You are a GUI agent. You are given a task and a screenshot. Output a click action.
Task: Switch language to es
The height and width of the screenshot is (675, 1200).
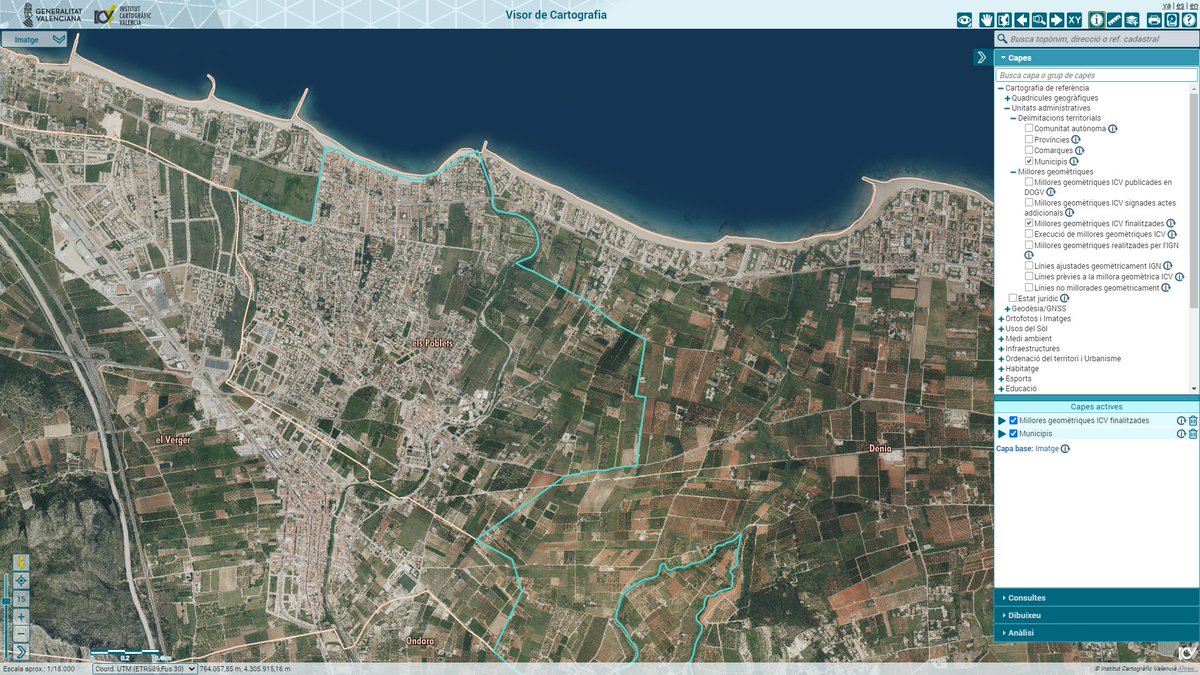coord(1180,5)
